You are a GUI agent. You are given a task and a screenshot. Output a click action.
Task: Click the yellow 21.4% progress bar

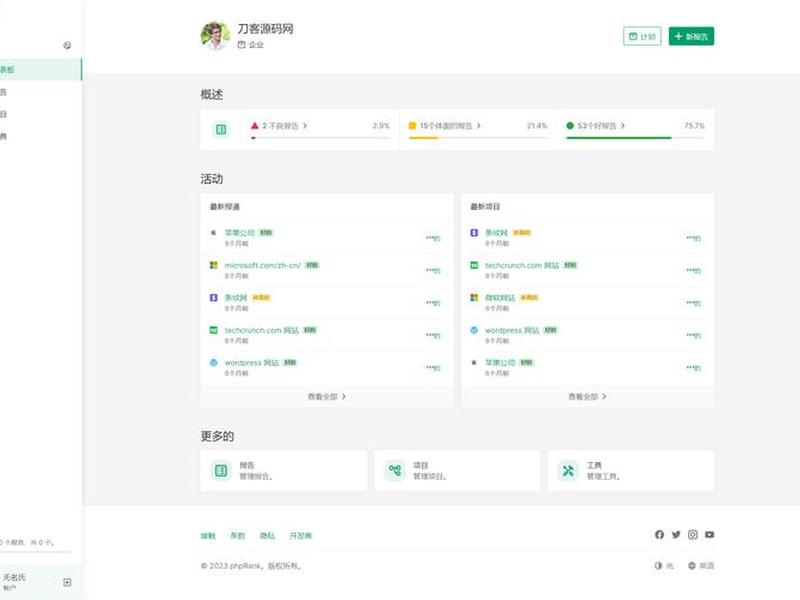[x=478, y=138]
